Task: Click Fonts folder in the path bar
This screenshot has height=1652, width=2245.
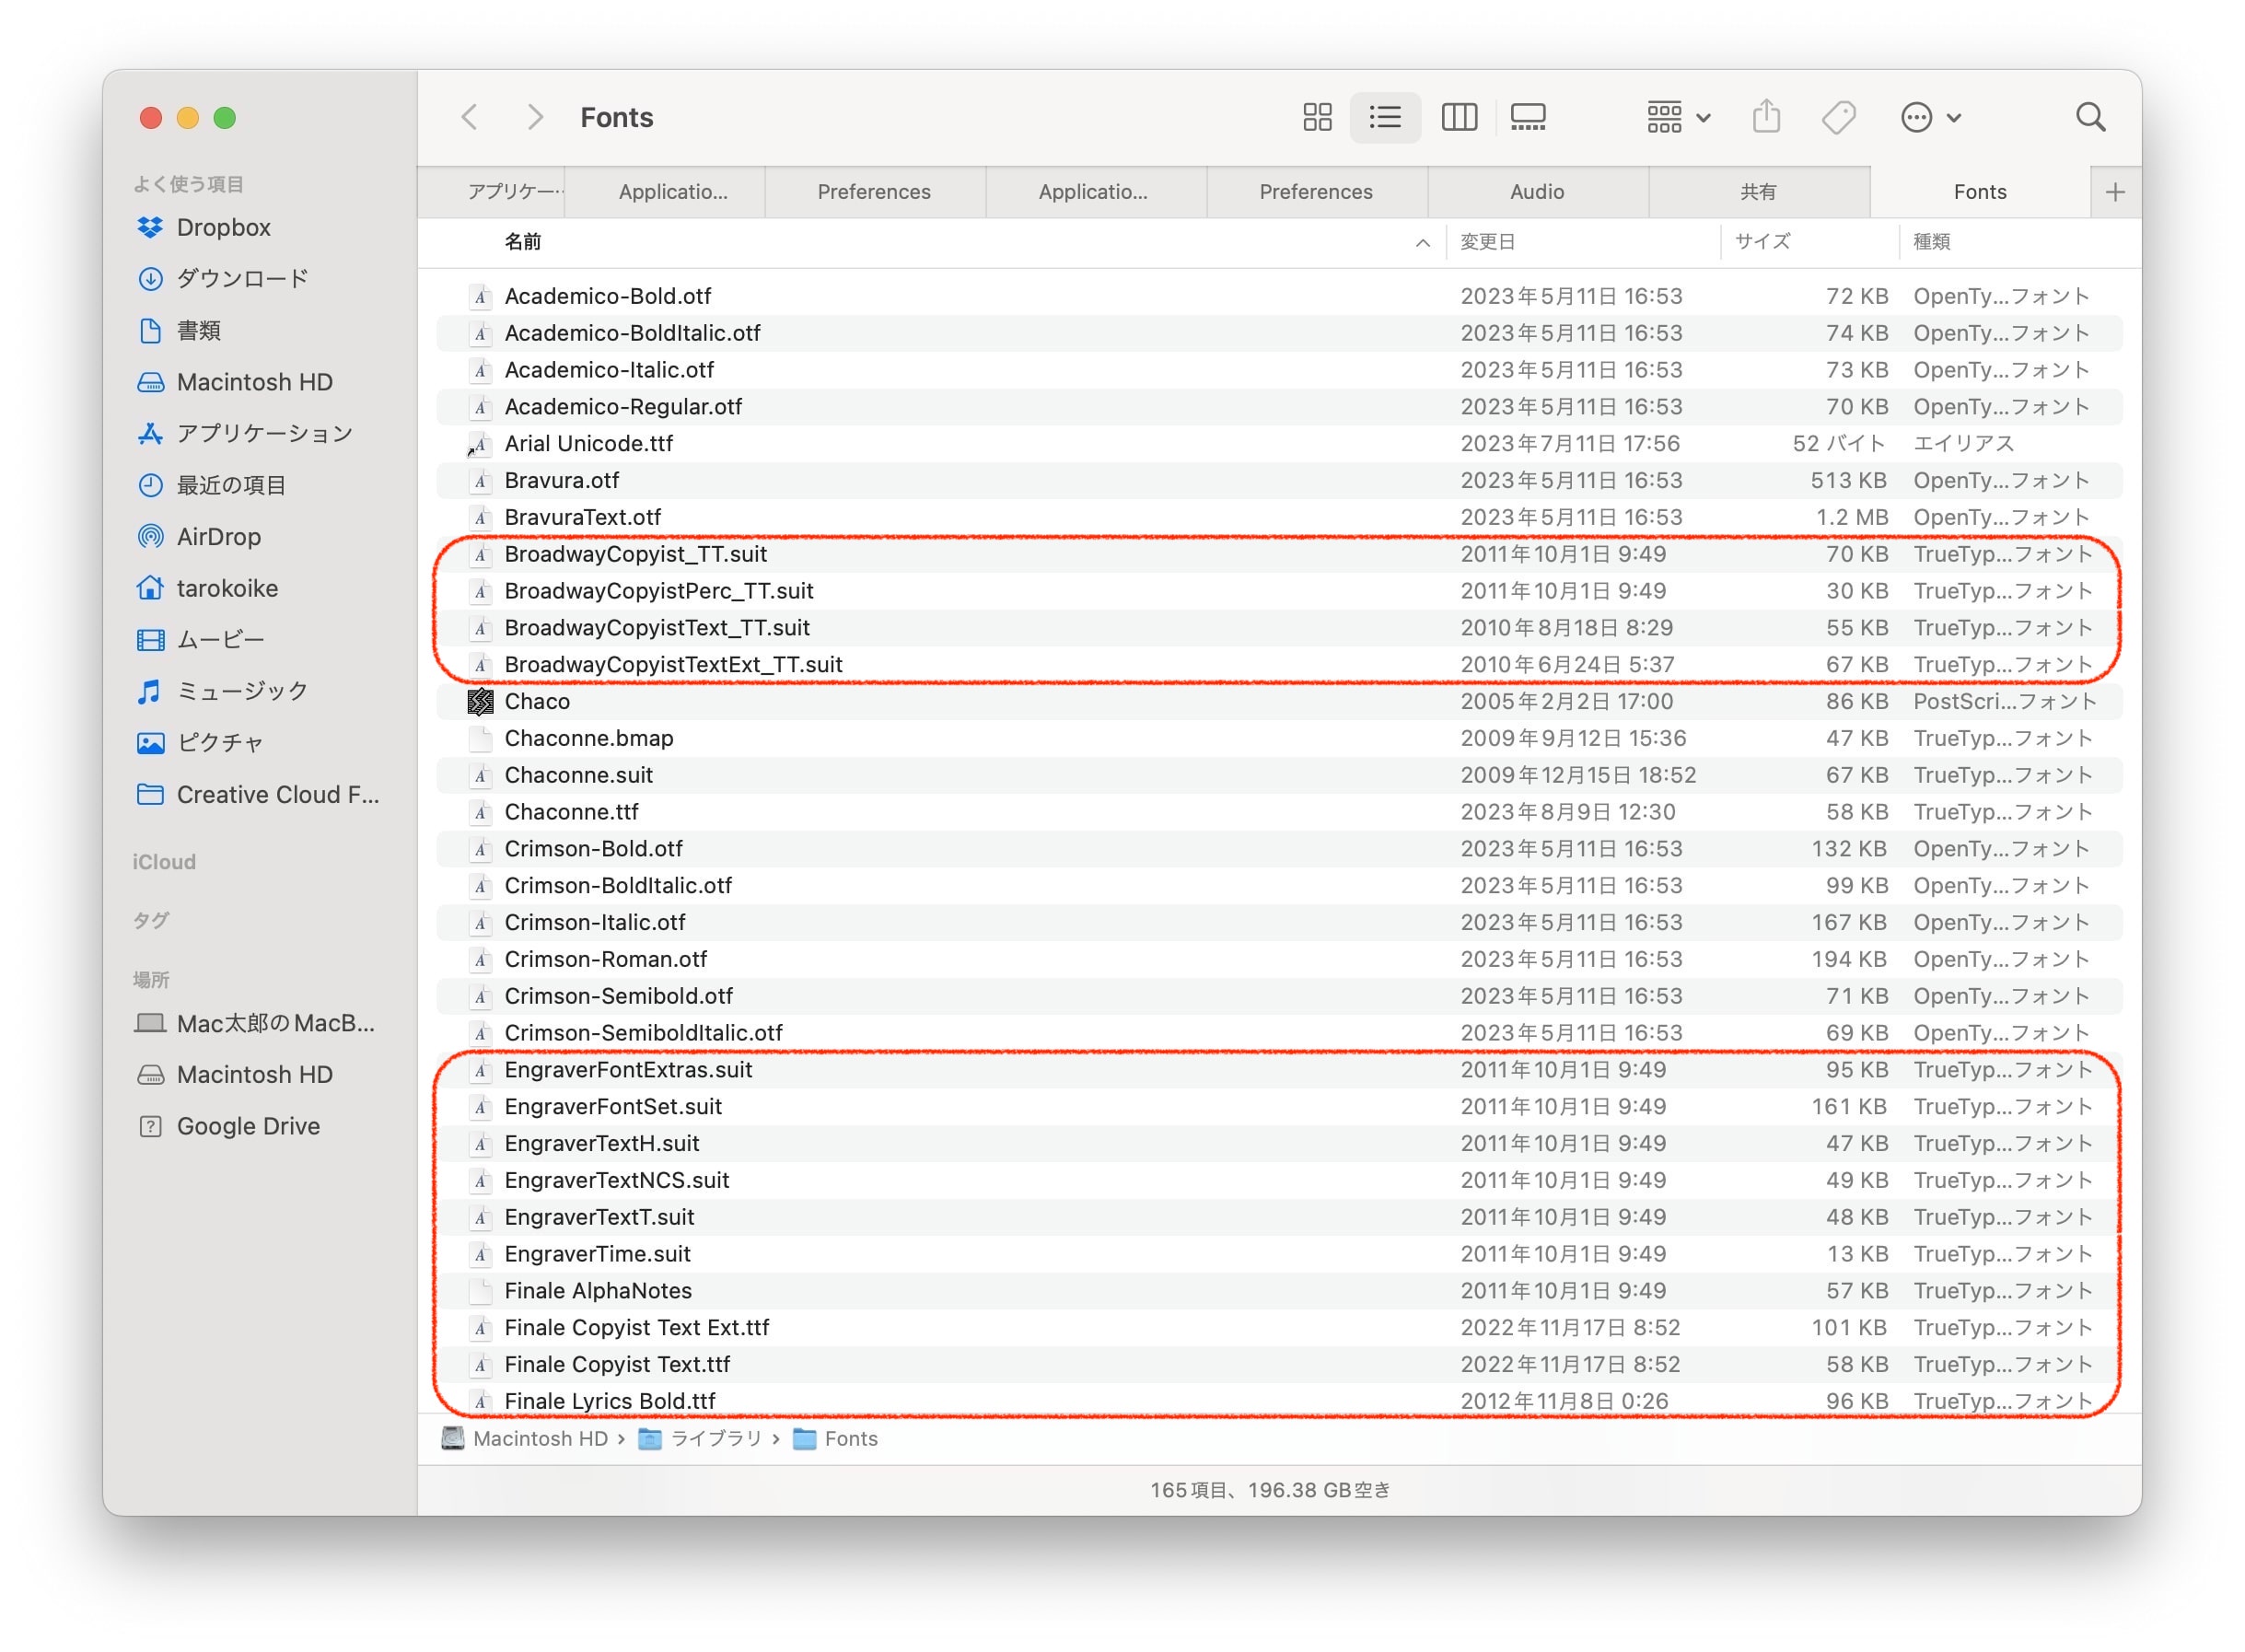Action: 835,1439
